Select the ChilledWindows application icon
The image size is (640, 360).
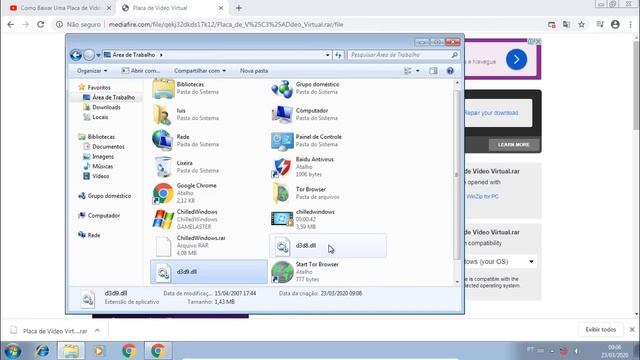163,219
